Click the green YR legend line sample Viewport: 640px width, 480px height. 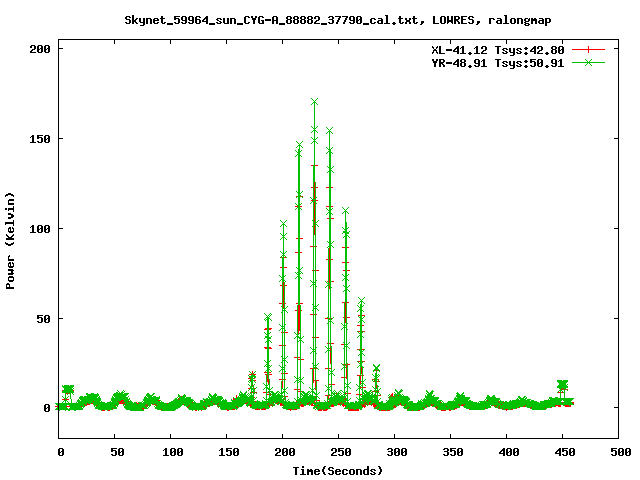pyautogui.click(x=590, y=62)
